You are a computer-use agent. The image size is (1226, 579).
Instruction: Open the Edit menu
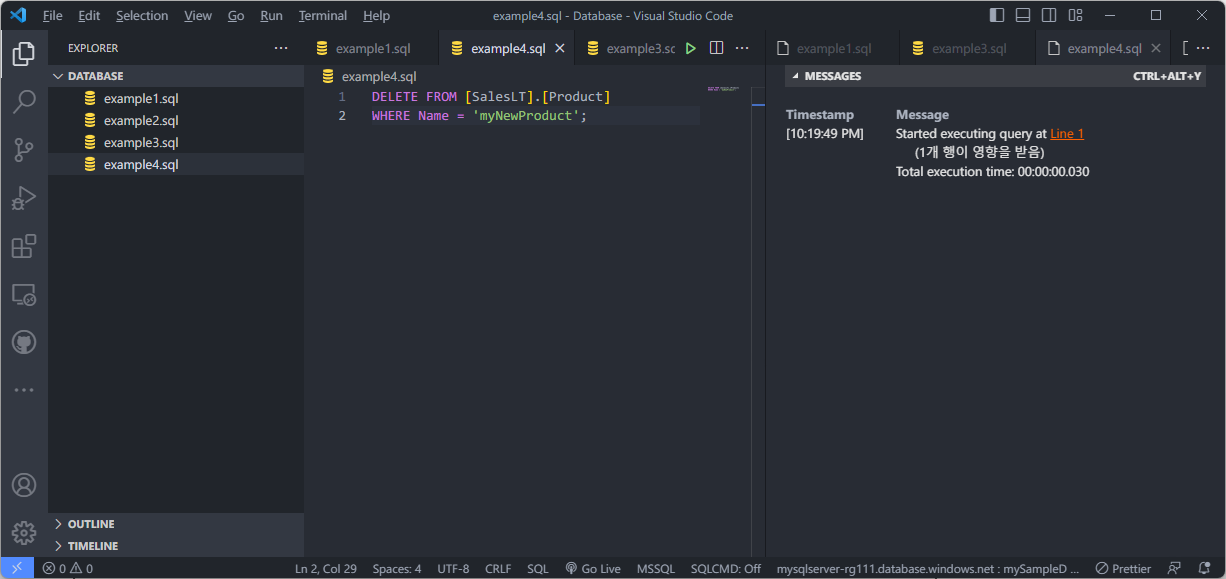click(x=89, y=16)
